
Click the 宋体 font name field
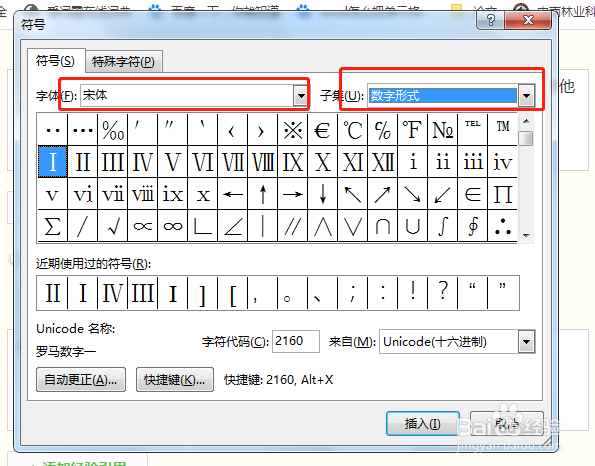pyautogui.click(x=187, y=95)
